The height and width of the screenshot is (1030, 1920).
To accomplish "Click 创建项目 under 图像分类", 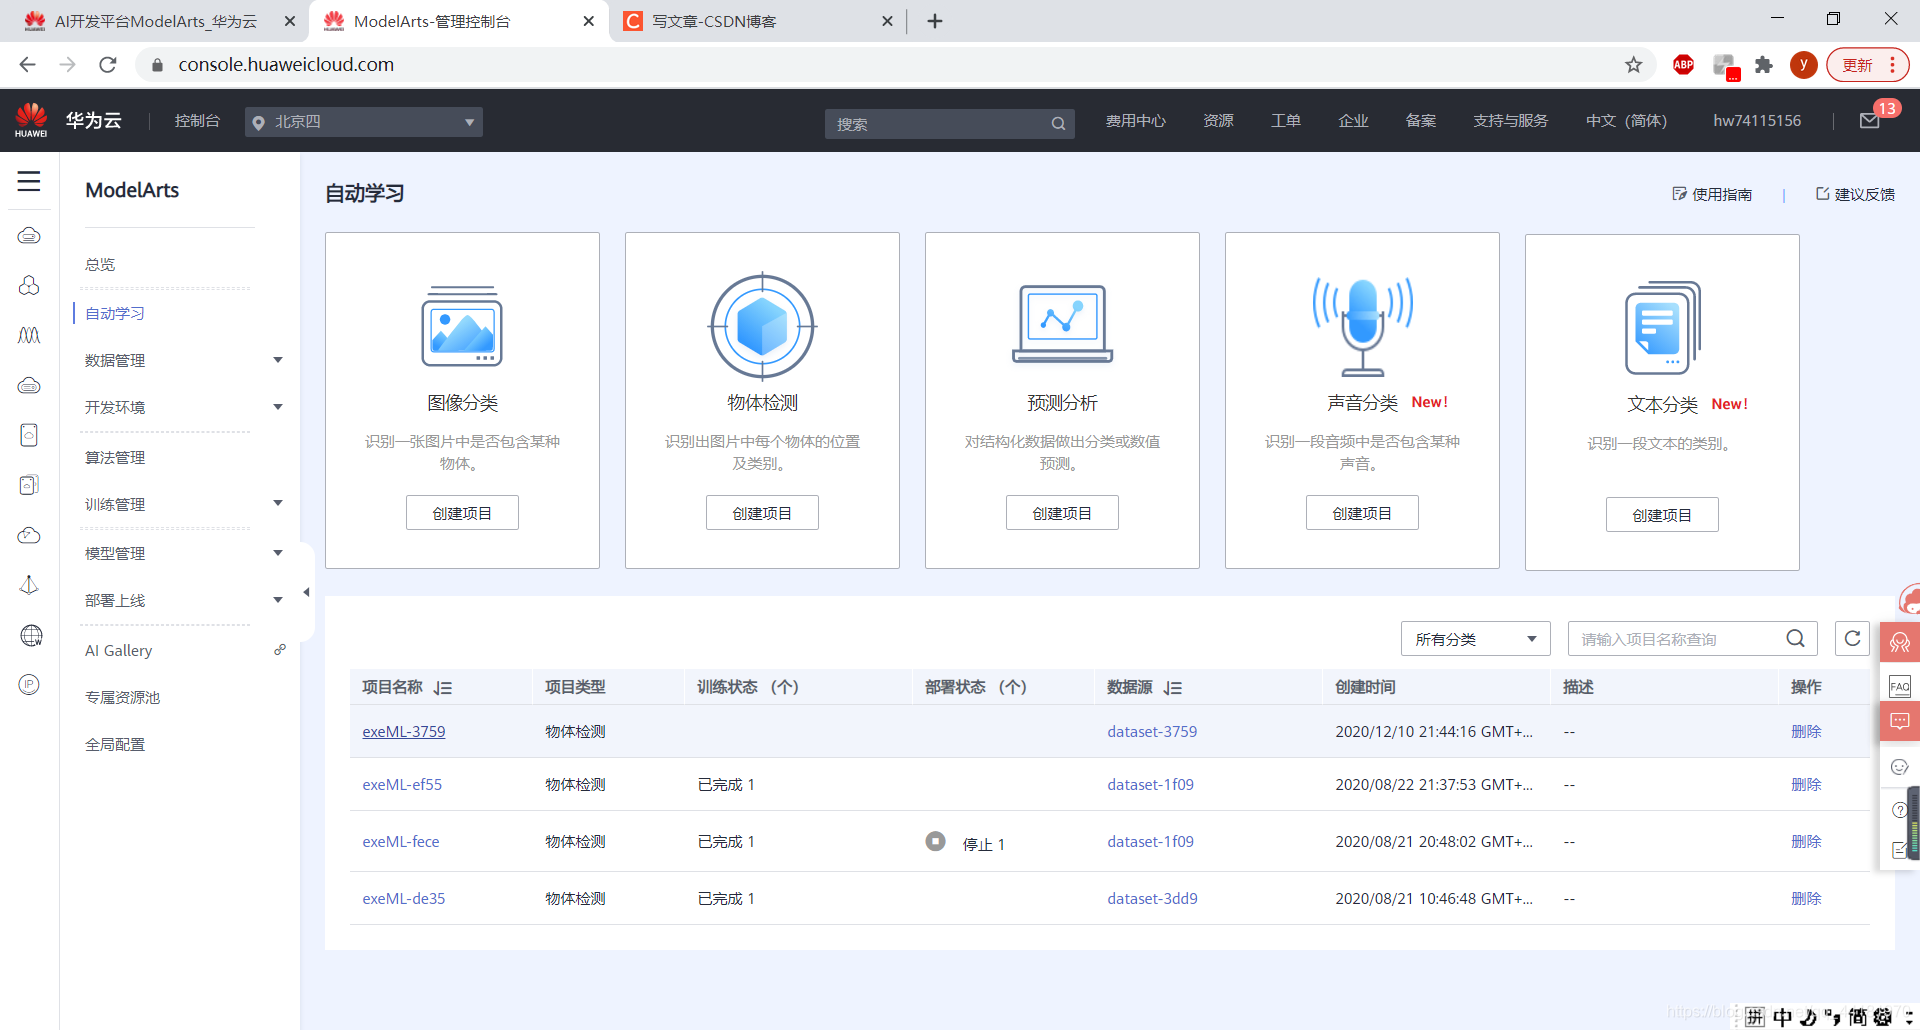I will click(462, 513).
